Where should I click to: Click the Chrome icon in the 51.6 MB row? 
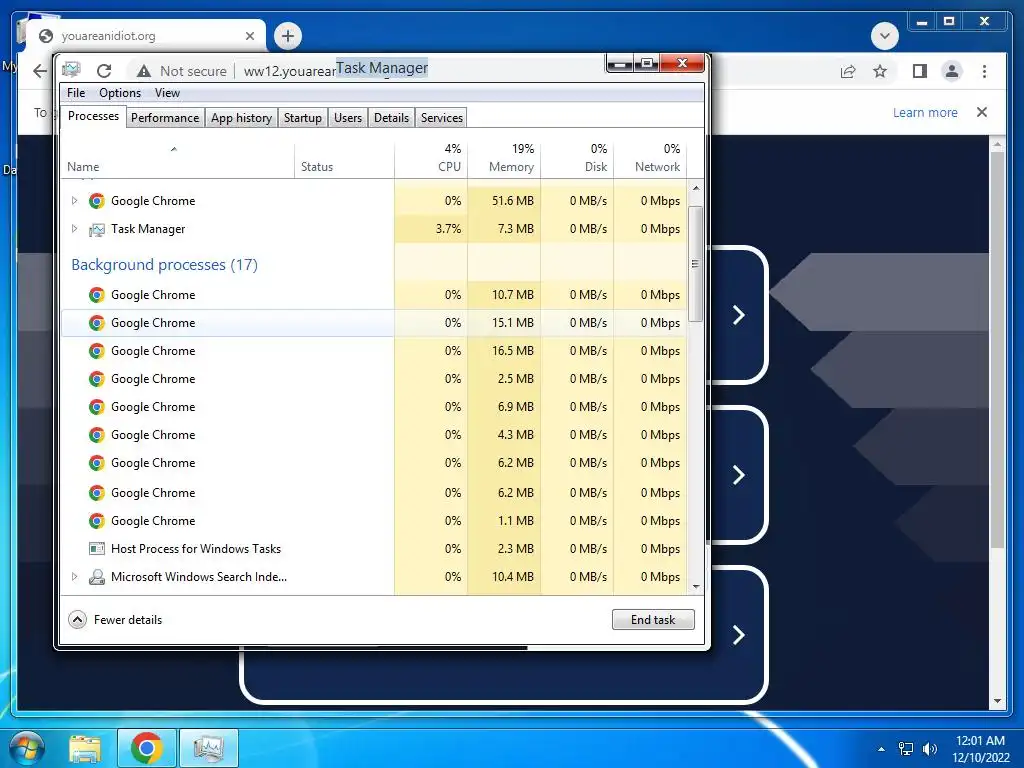pyautogui.click(x=97, y=200)
